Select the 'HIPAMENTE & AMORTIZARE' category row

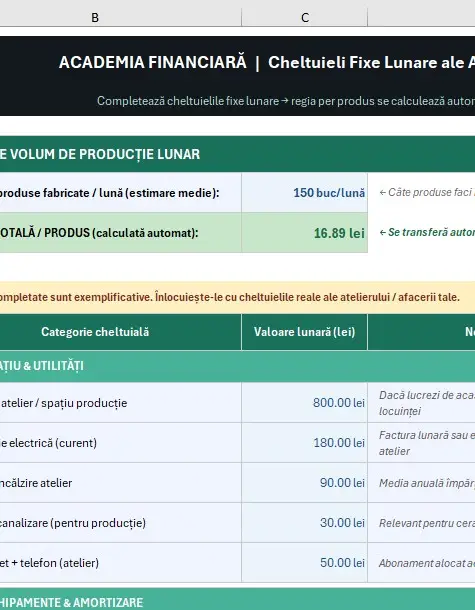coord(237,599)
